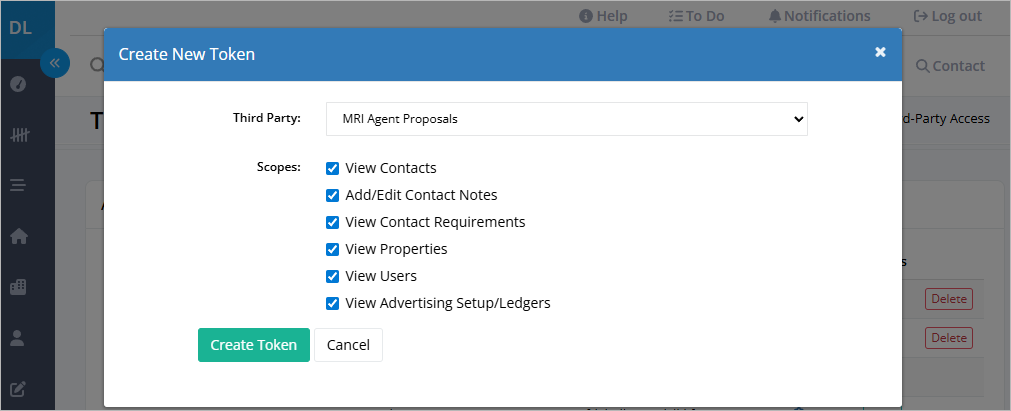1011x411 pixels.
Task: Collapse the sidebar with the double-chevron icon
Action: [x=55, y=63]
